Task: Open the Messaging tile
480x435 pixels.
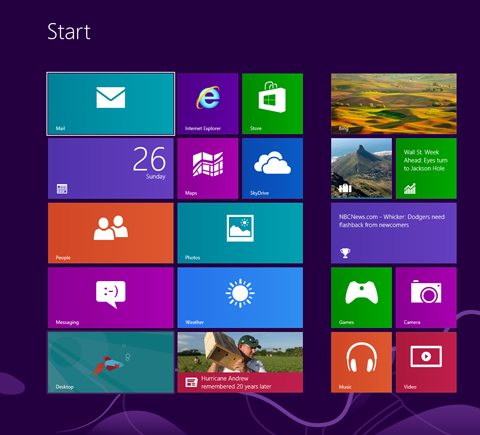Action: tap(111, 298)
